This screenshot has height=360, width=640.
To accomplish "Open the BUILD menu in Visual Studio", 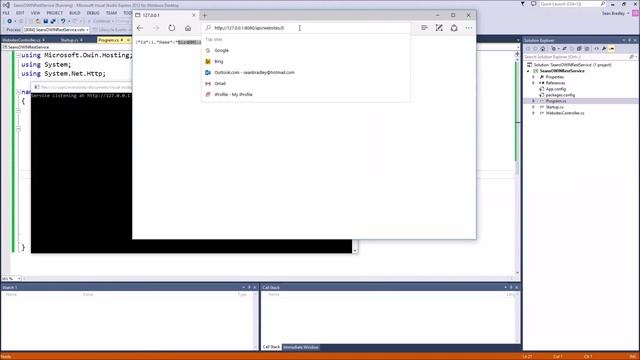I will pos(74,13).
